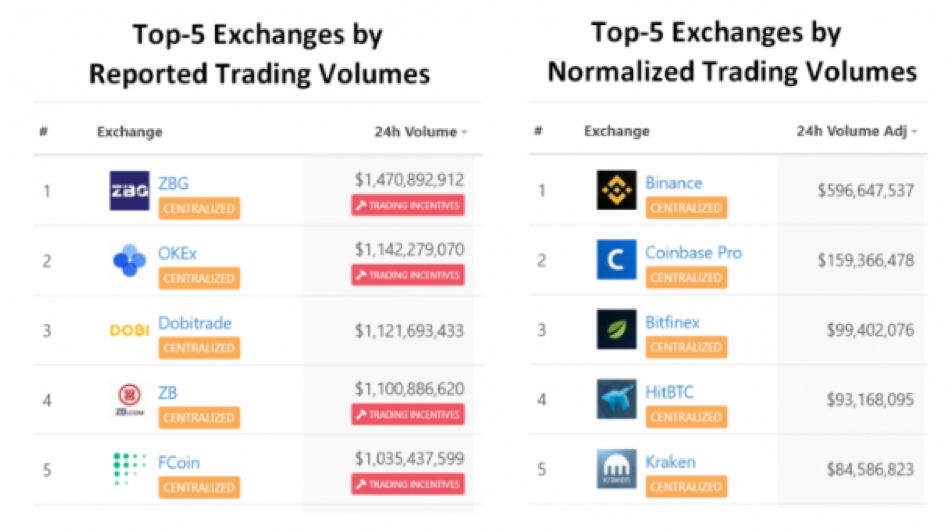
Task: Sort by the 24h Volume column arrow
Action: pyautogui.click(x=464, y=133)
